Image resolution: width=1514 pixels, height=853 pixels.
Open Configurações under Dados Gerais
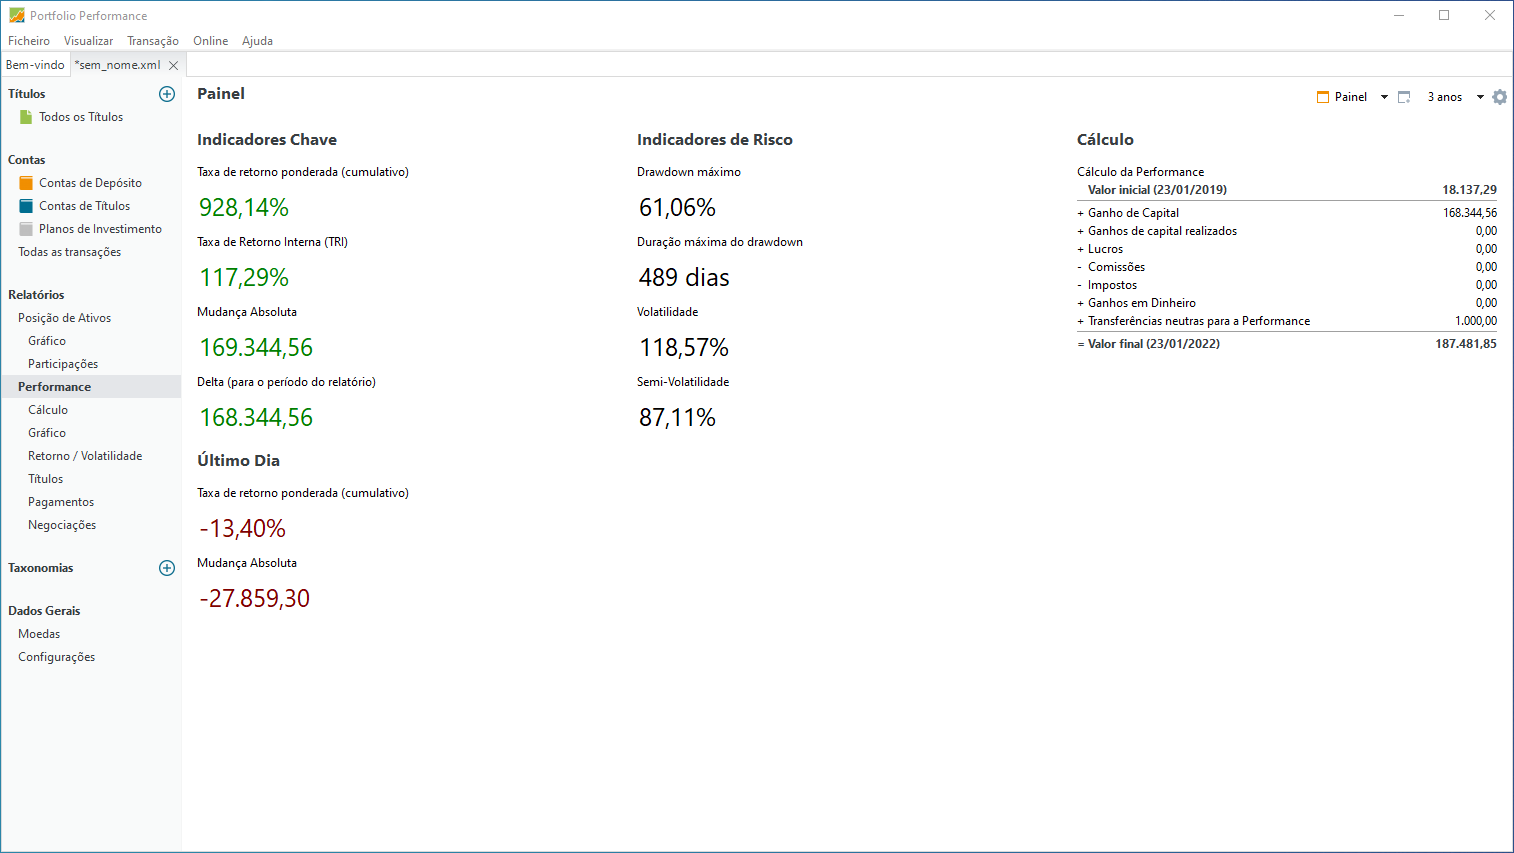click(x=56, y=657)
